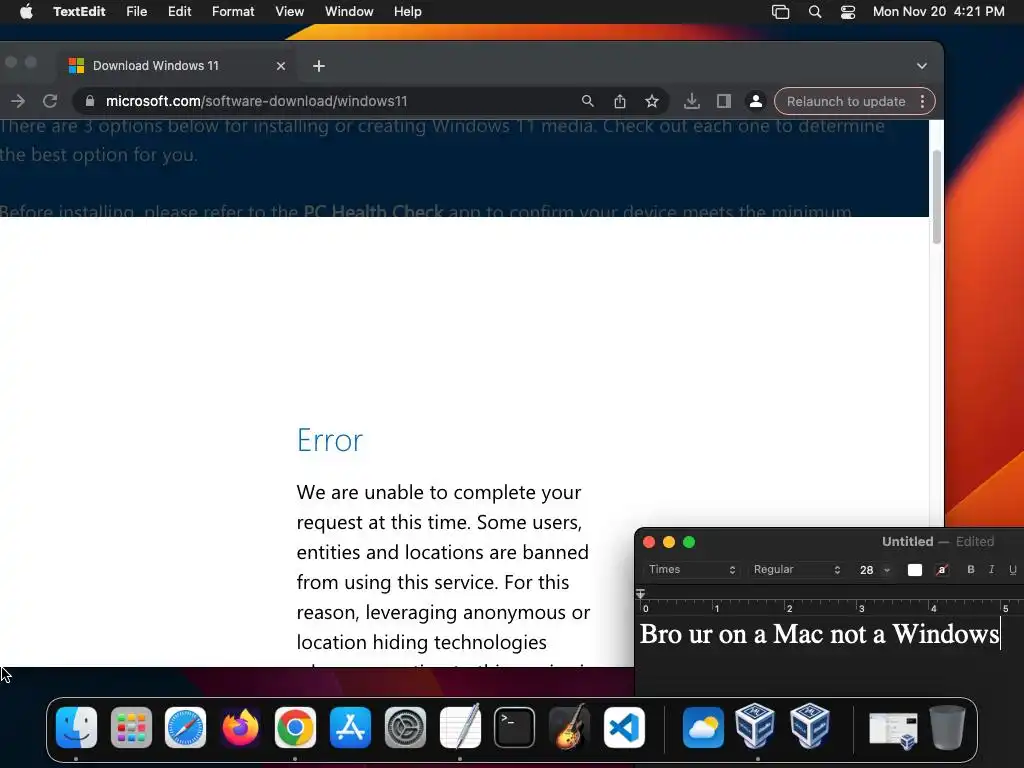The width and height of the screenshot is (1024, 768).
Task: Open the View menu
Action: click(x=289, y=12)
